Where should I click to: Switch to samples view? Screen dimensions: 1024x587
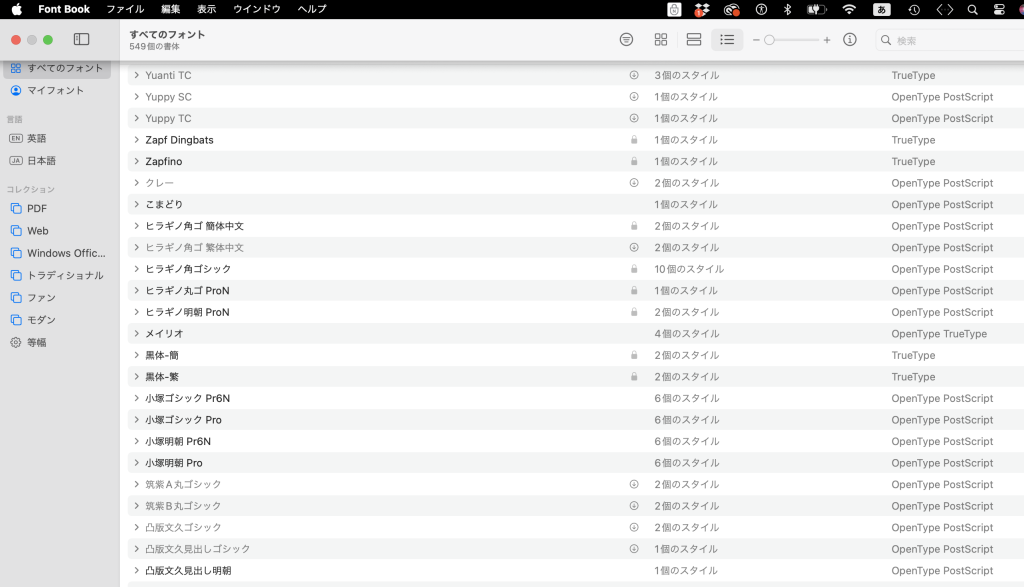694,40
